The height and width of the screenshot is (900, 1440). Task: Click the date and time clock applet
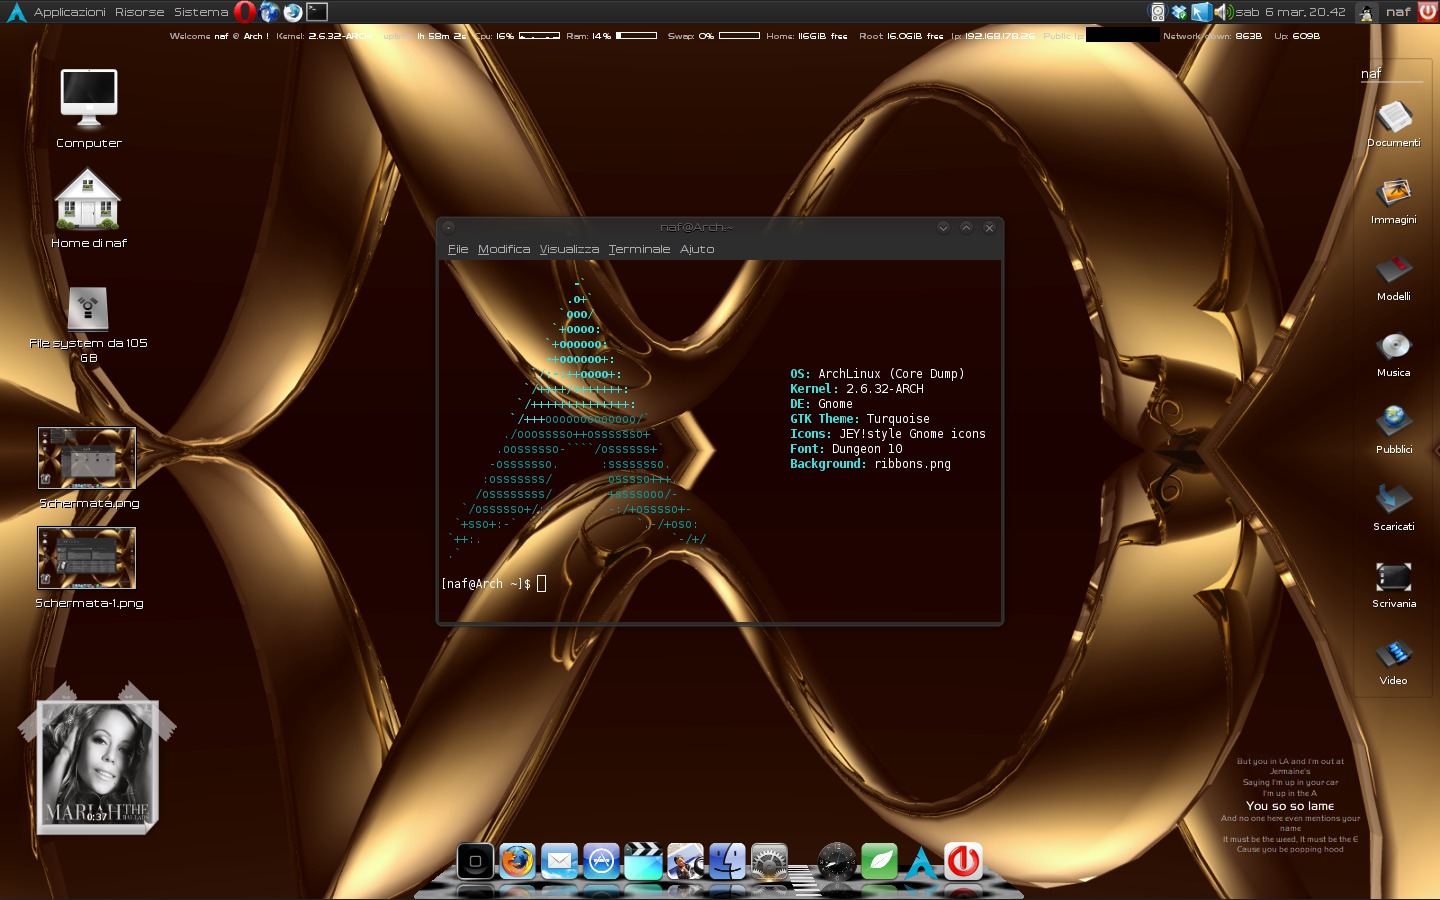[1291, 12]
